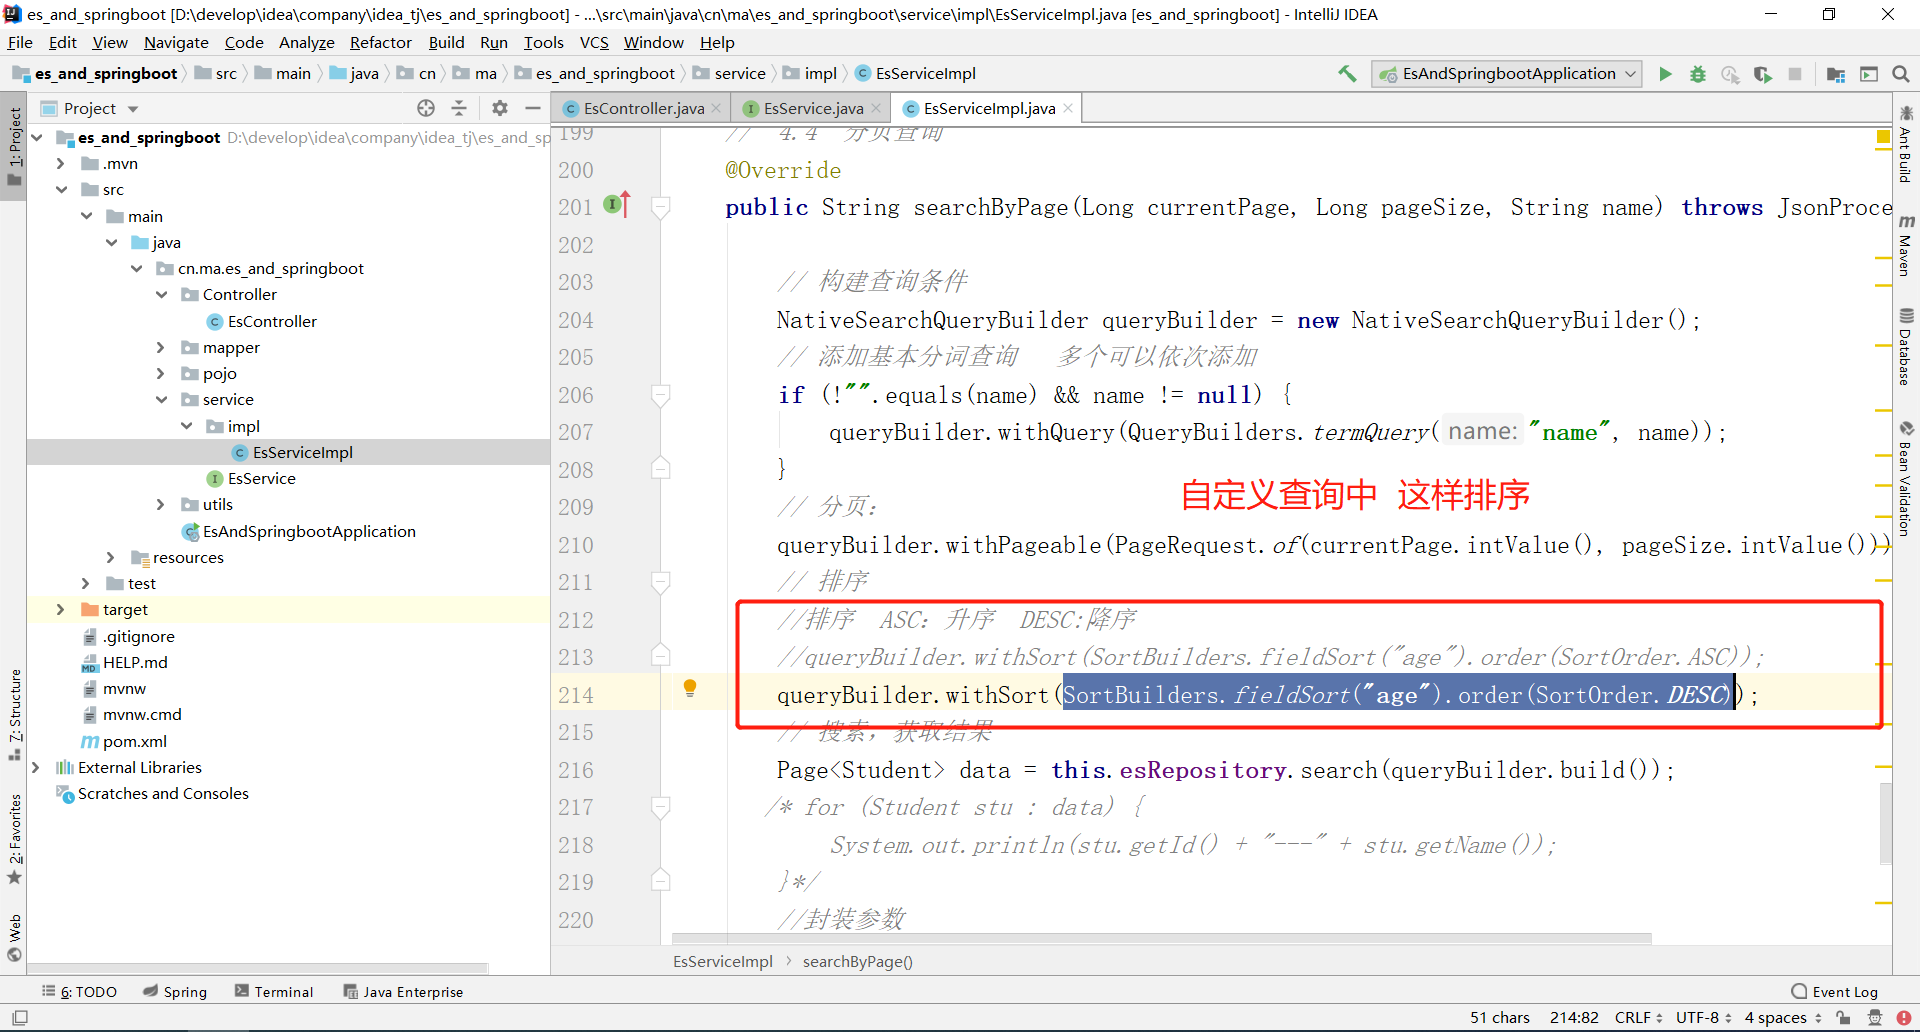Image resolution: width=1920 pixels, height=1032 pixels.
Task: Click the service breadcrumb in navigation bar
Action: [729, 74]
